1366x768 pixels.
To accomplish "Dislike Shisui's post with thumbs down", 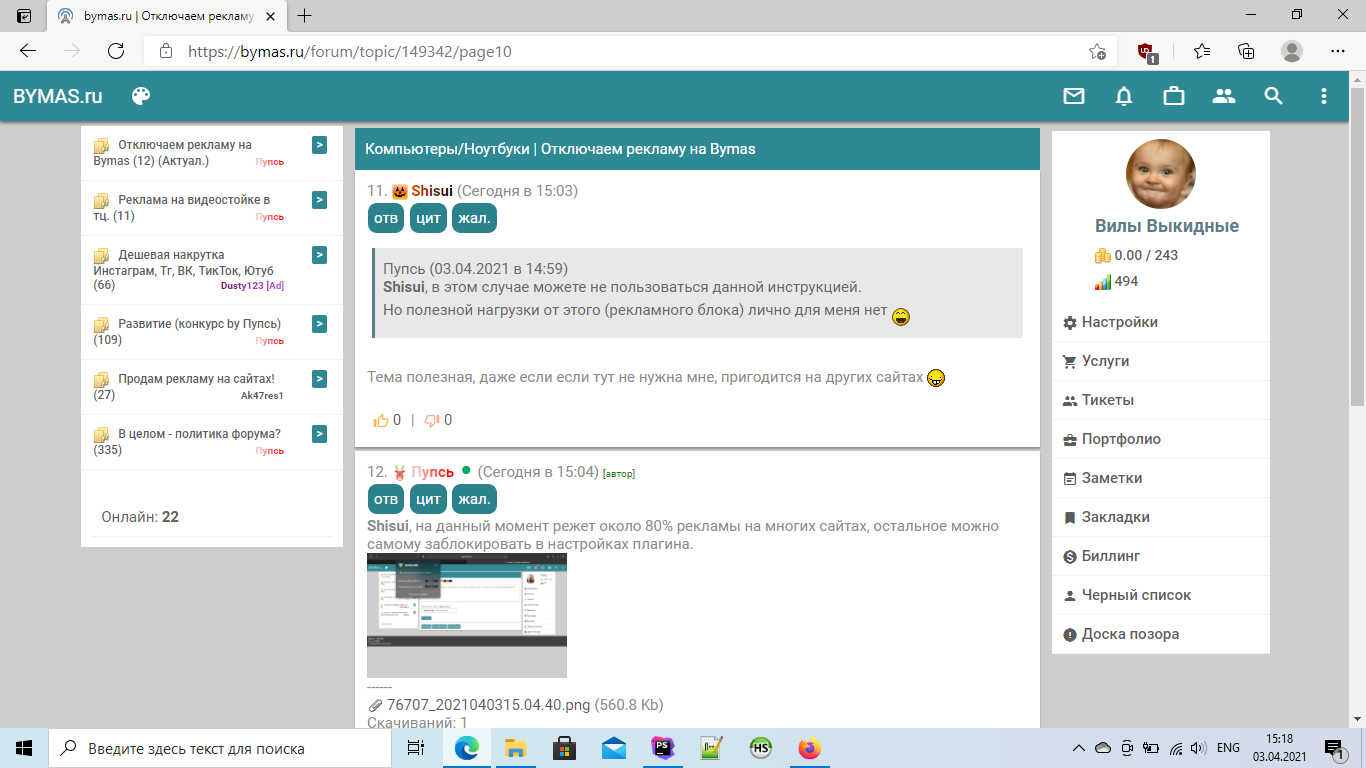I will 432,421.
